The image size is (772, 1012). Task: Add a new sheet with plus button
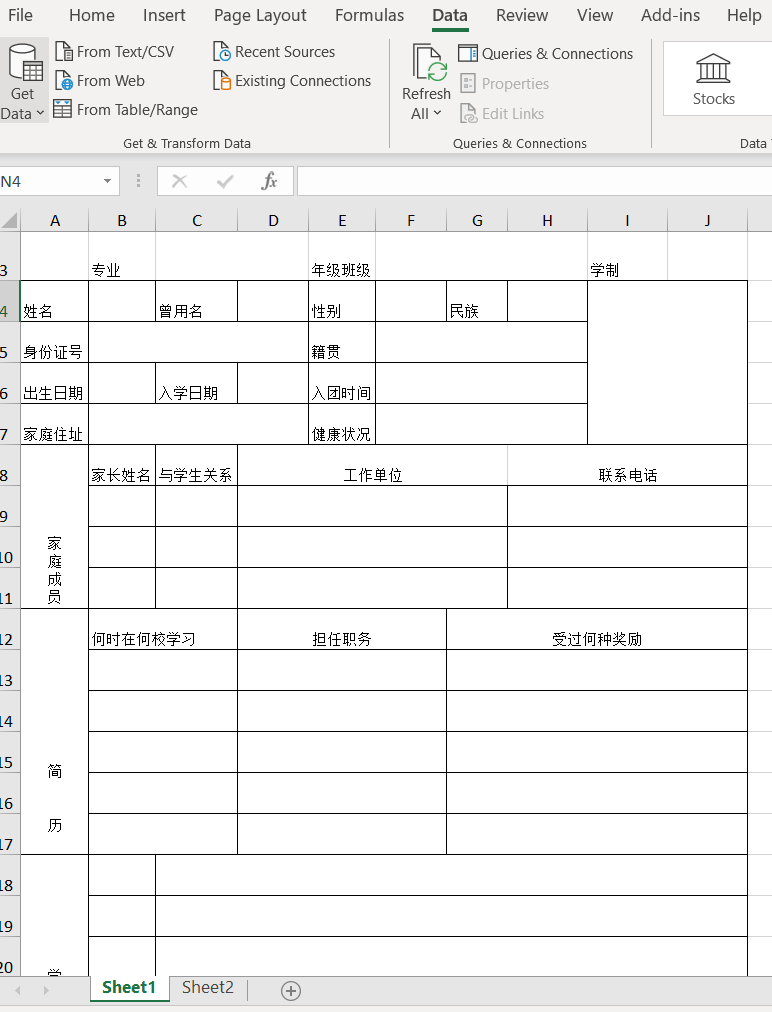[x=291, y=990]
